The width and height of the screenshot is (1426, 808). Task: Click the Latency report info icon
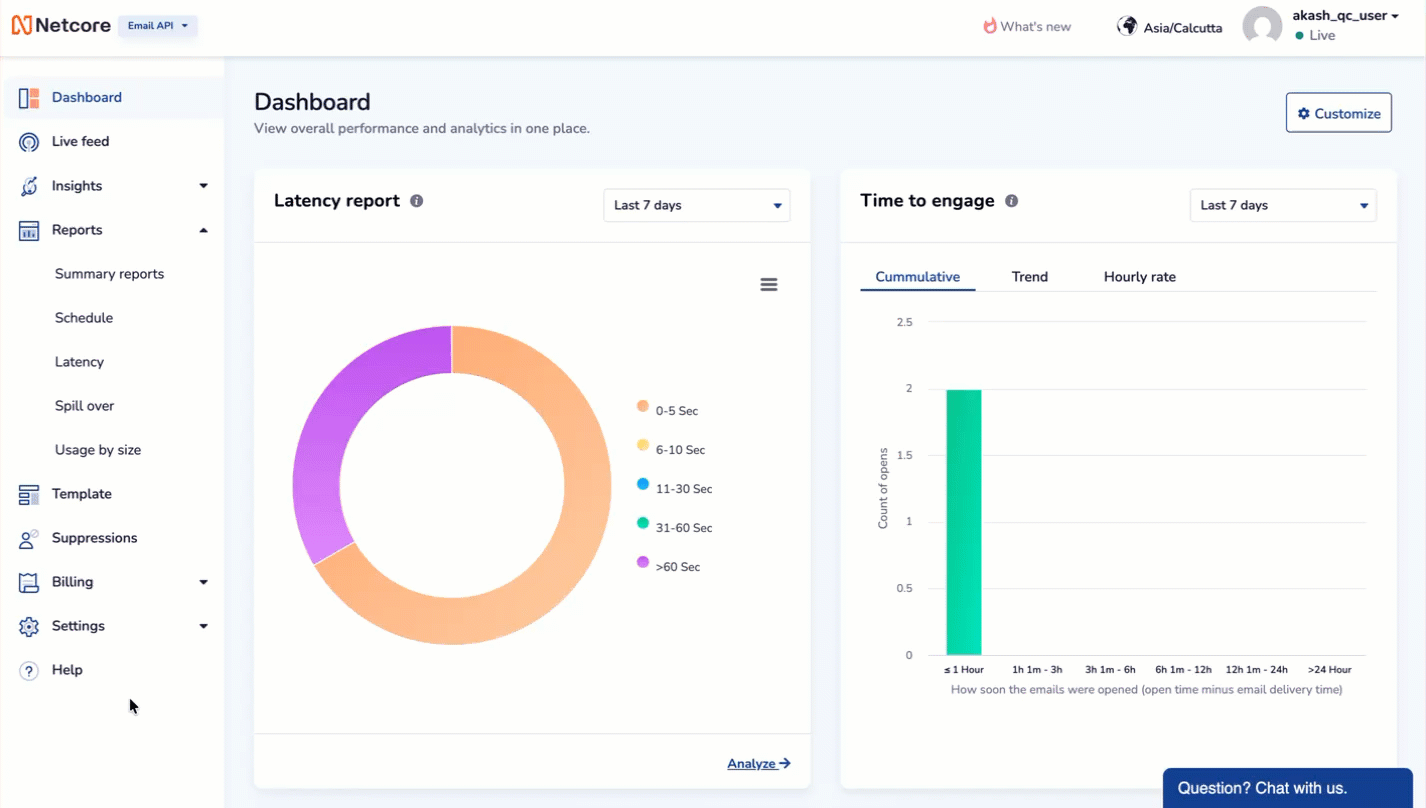[416, 200]
